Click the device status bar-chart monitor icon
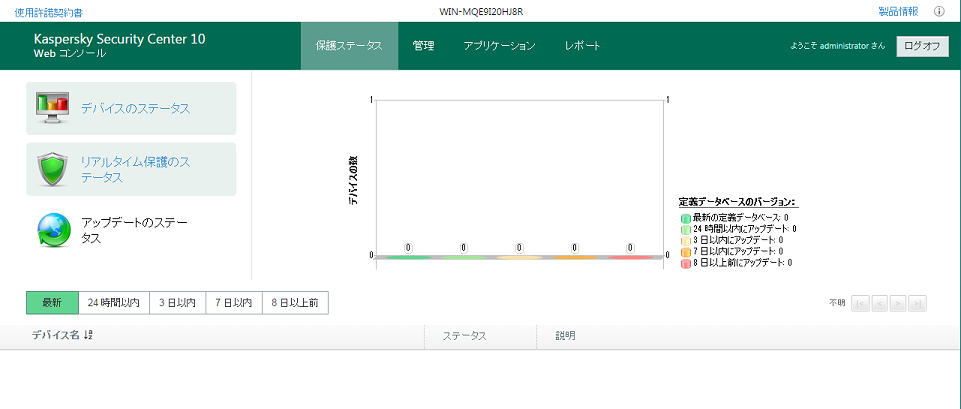The image size is (961, 409). 52,109
